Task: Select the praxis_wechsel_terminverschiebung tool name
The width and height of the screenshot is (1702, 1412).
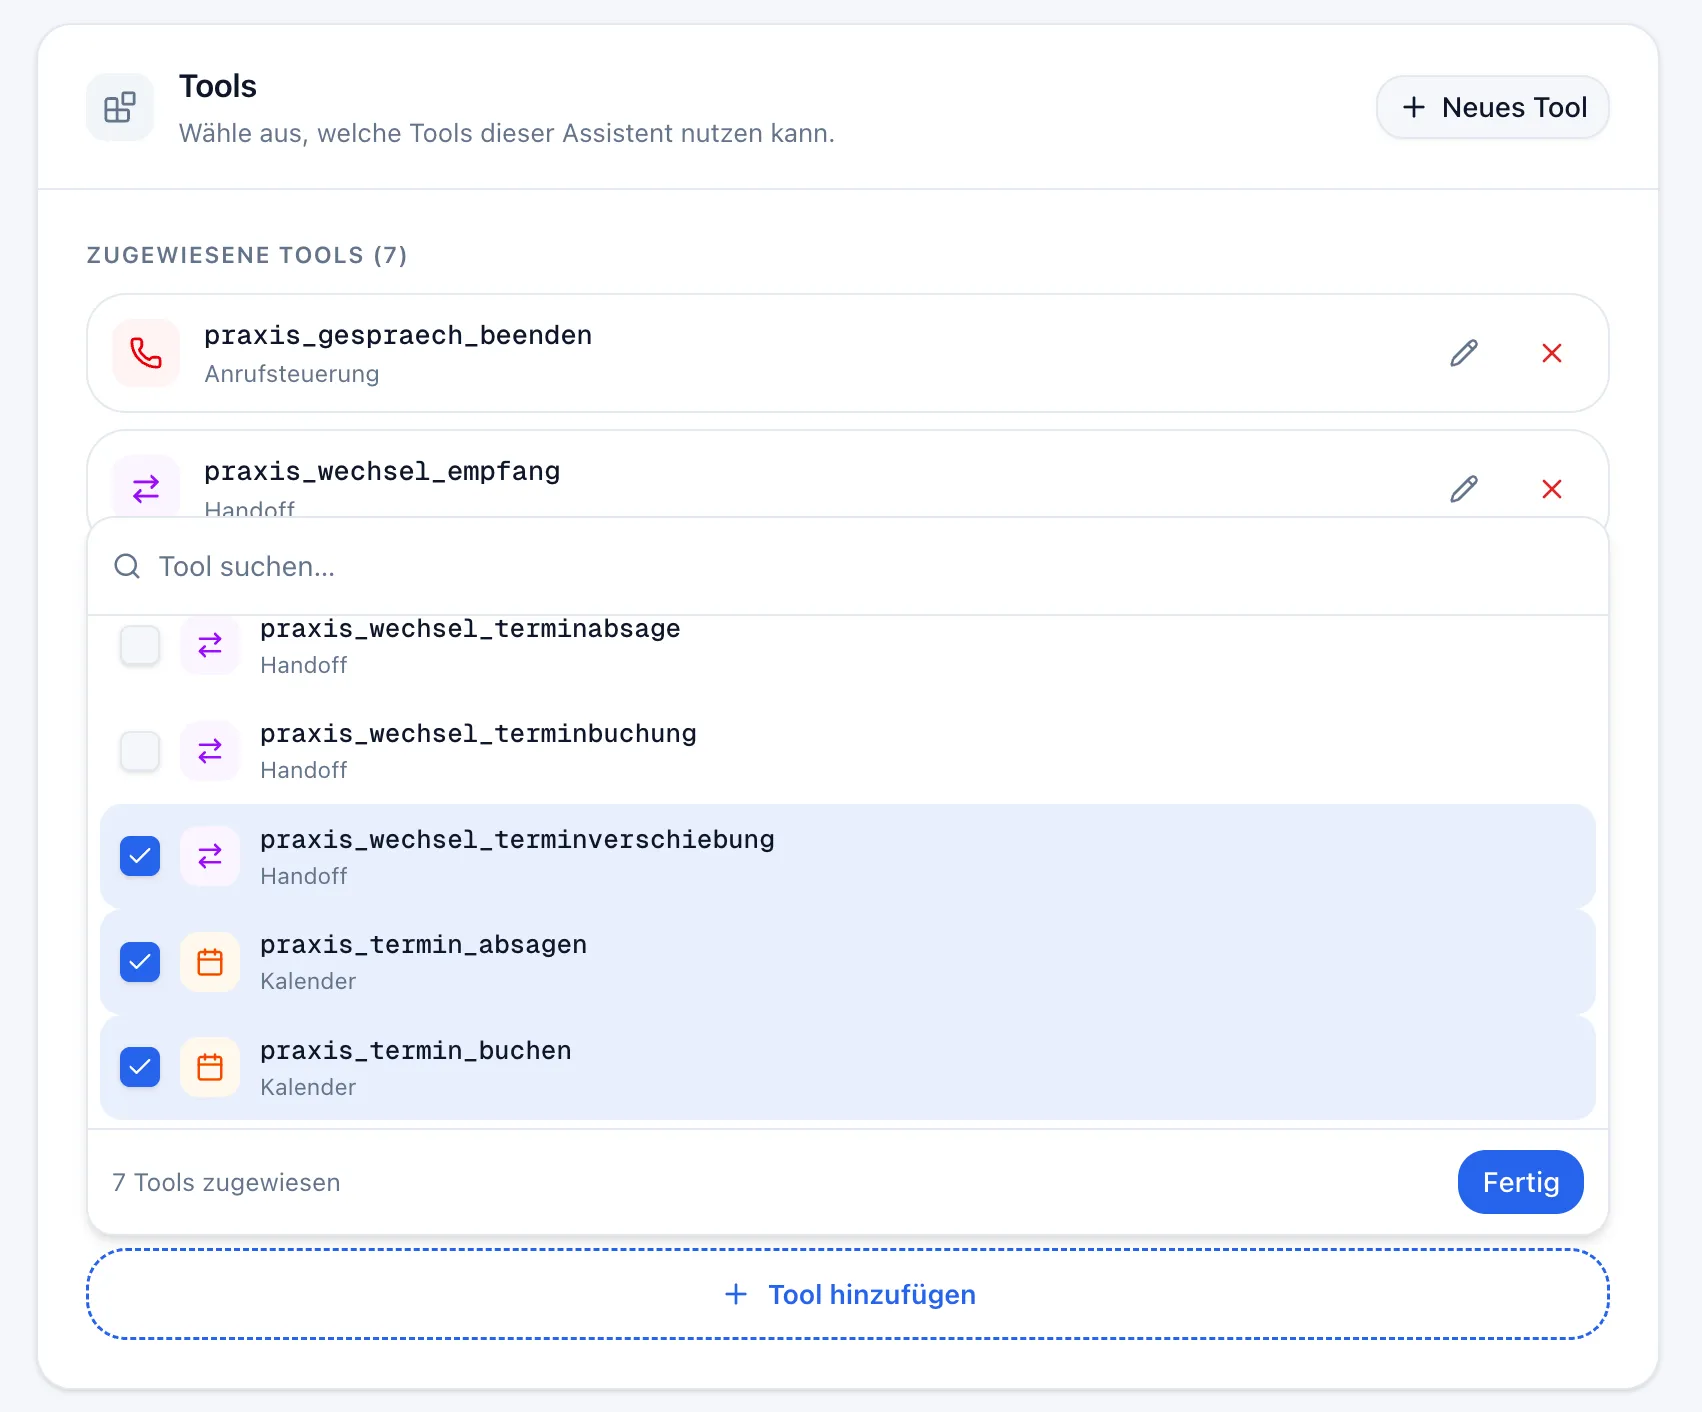Action: [x=517, y=840]
